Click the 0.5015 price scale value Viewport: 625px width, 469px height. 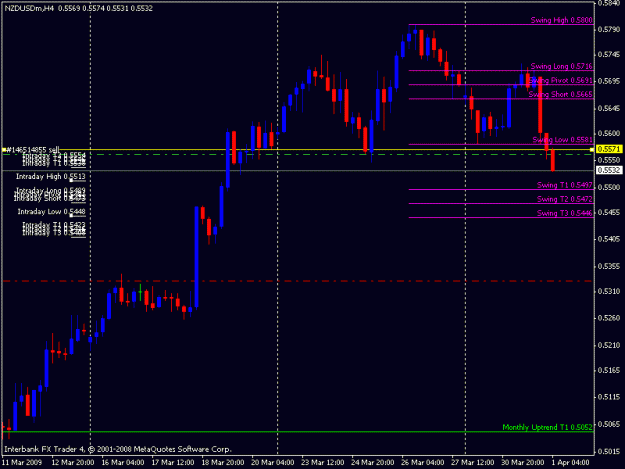coord(609,451)
